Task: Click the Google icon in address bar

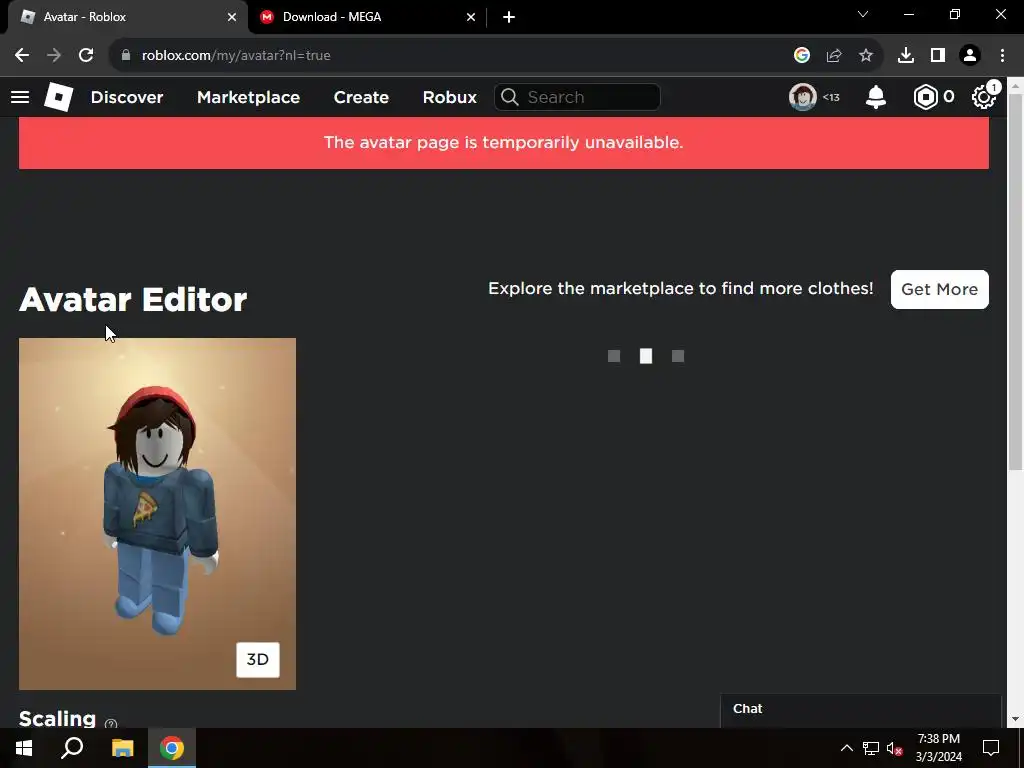Action: tap(802, 56)
